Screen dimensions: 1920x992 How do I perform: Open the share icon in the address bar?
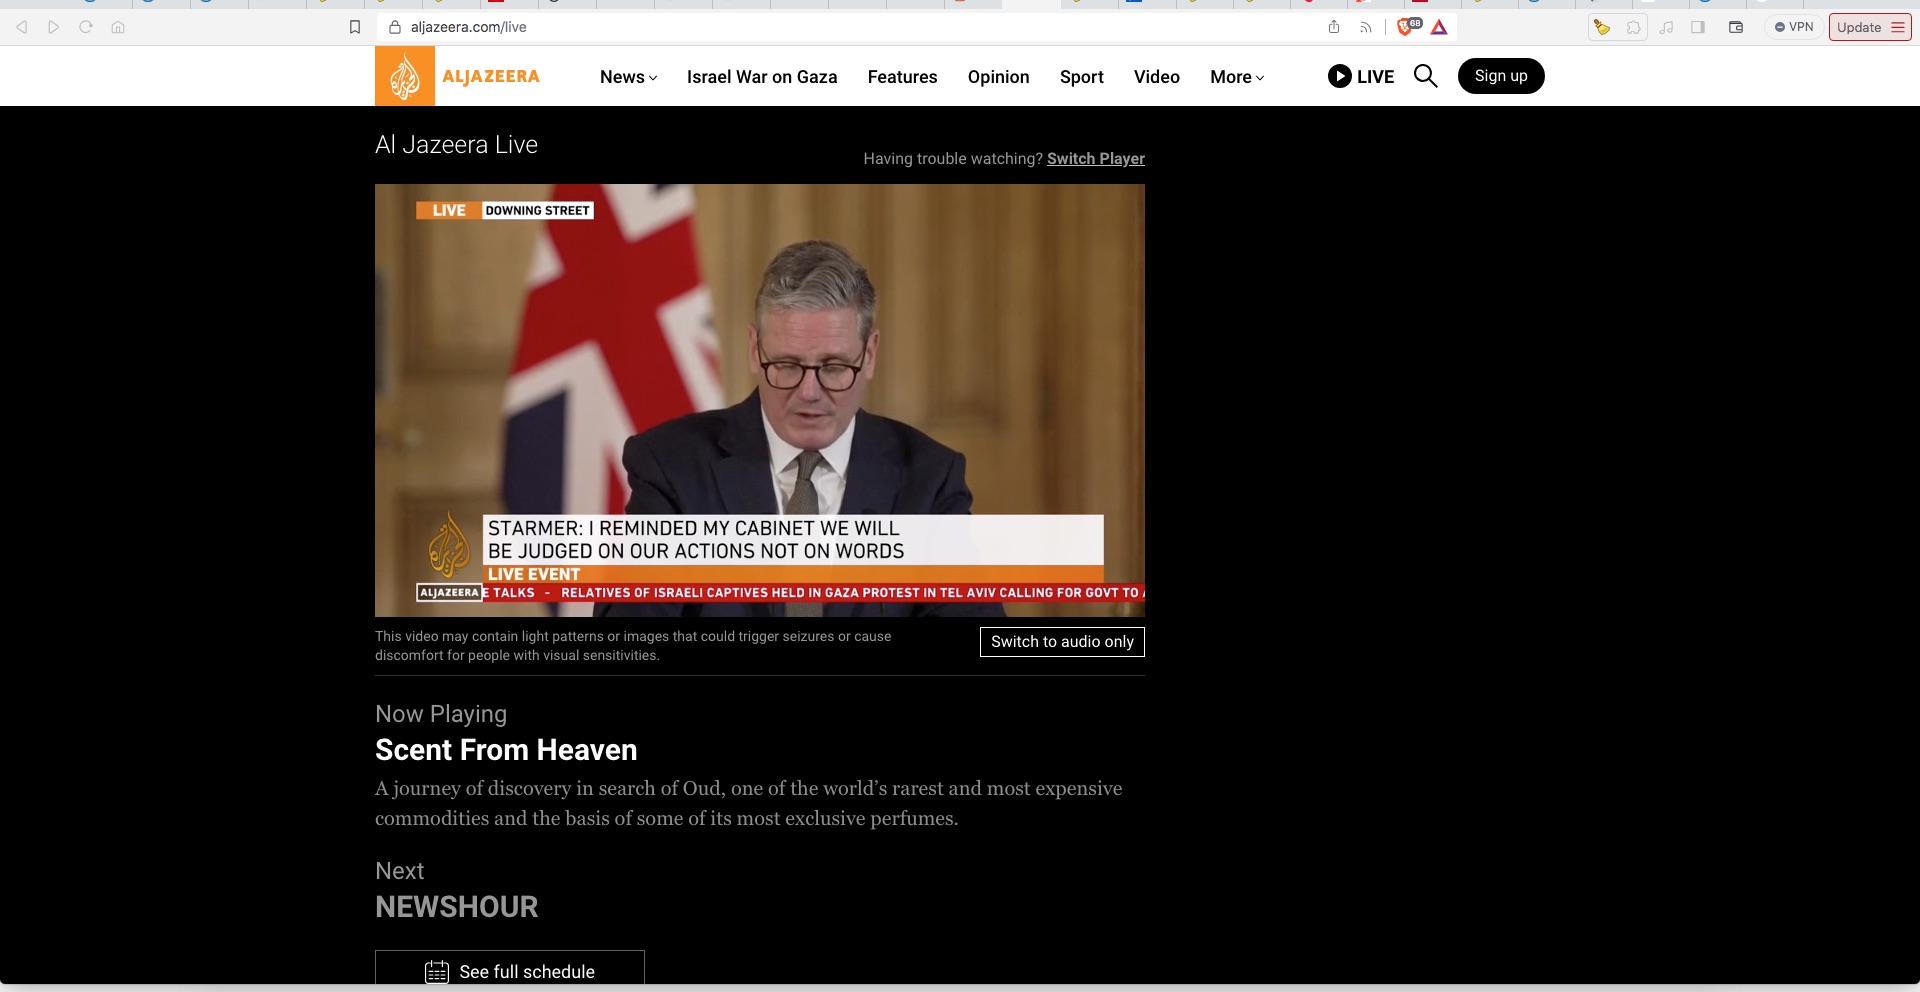1334,27
